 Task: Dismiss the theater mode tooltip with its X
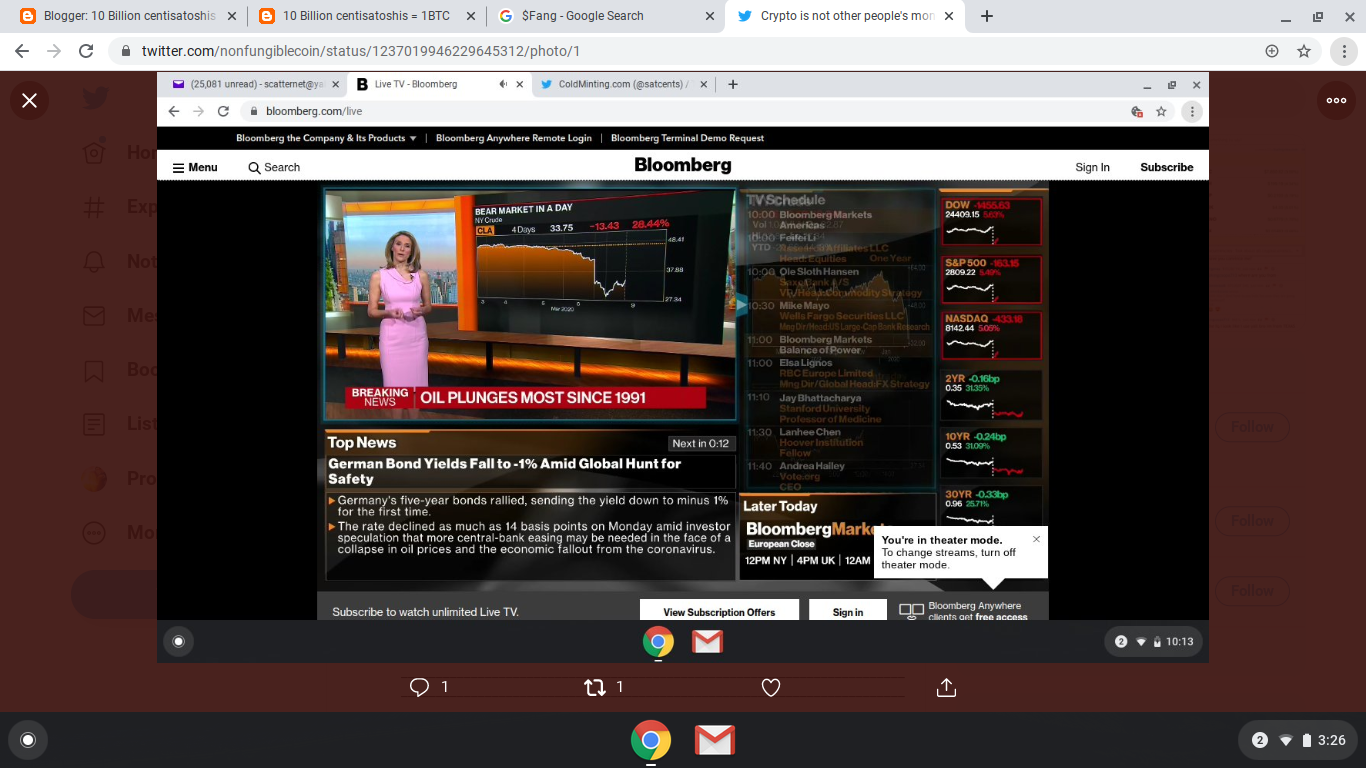click(x=1036, y=539)
